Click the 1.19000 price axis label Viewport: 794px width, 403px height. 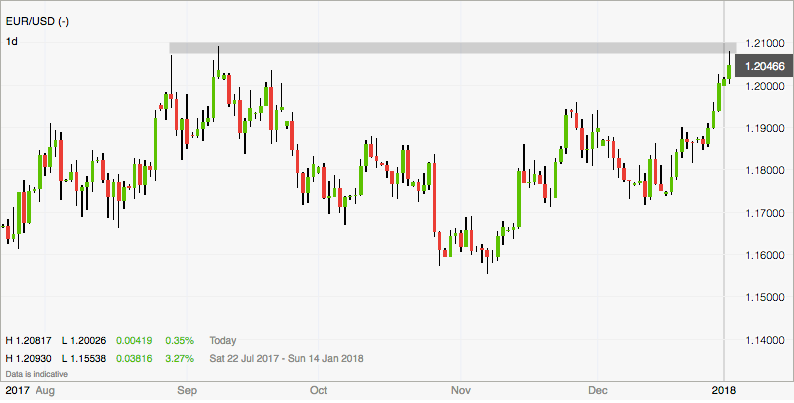pos(765,128)
